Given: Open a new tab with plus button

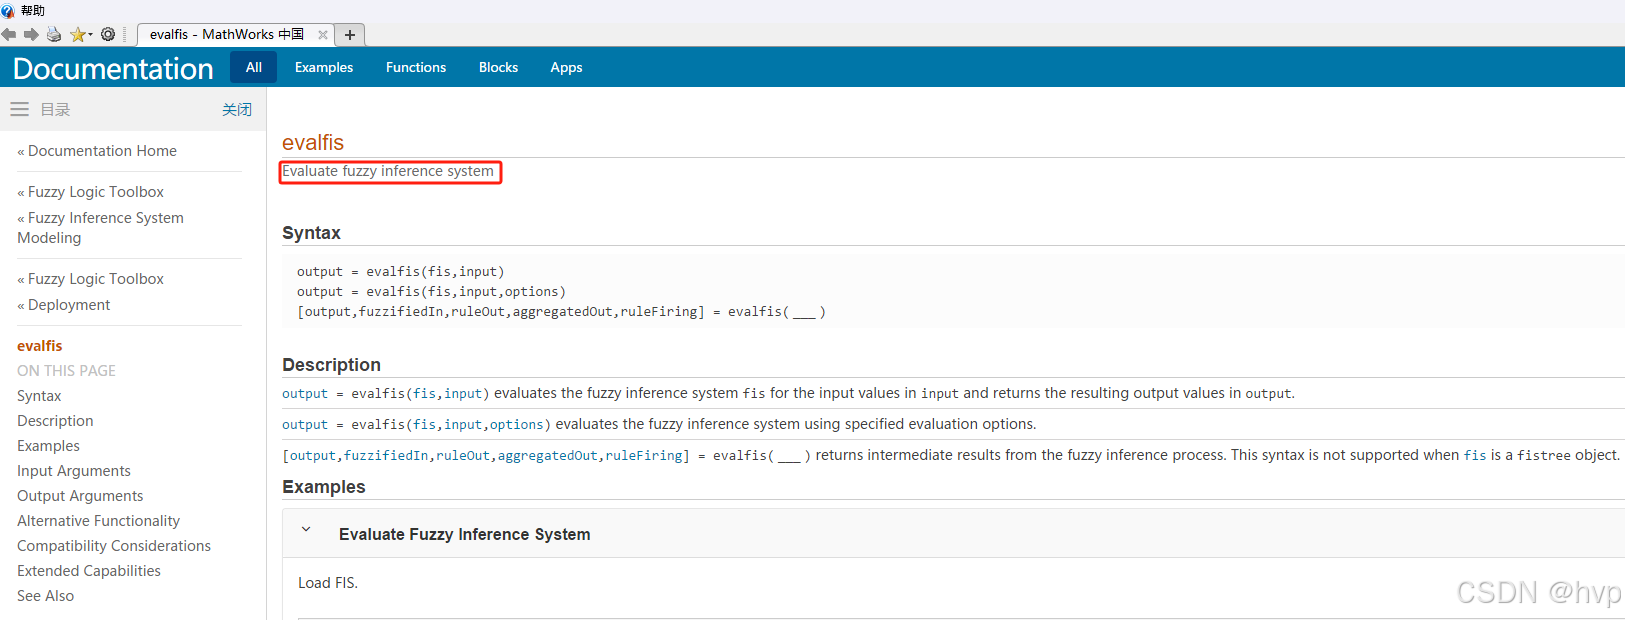Looking at the screenshot, I should [x=350, y=34].
